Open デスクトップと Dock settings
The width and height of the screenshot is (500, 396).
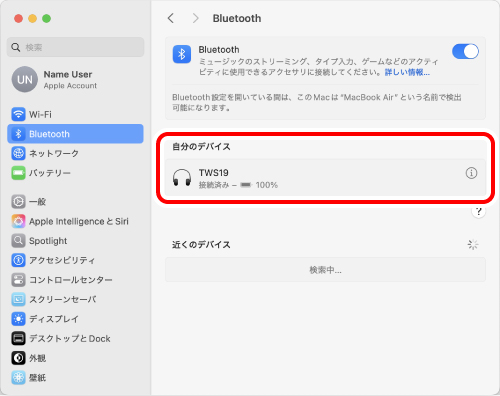75,339
